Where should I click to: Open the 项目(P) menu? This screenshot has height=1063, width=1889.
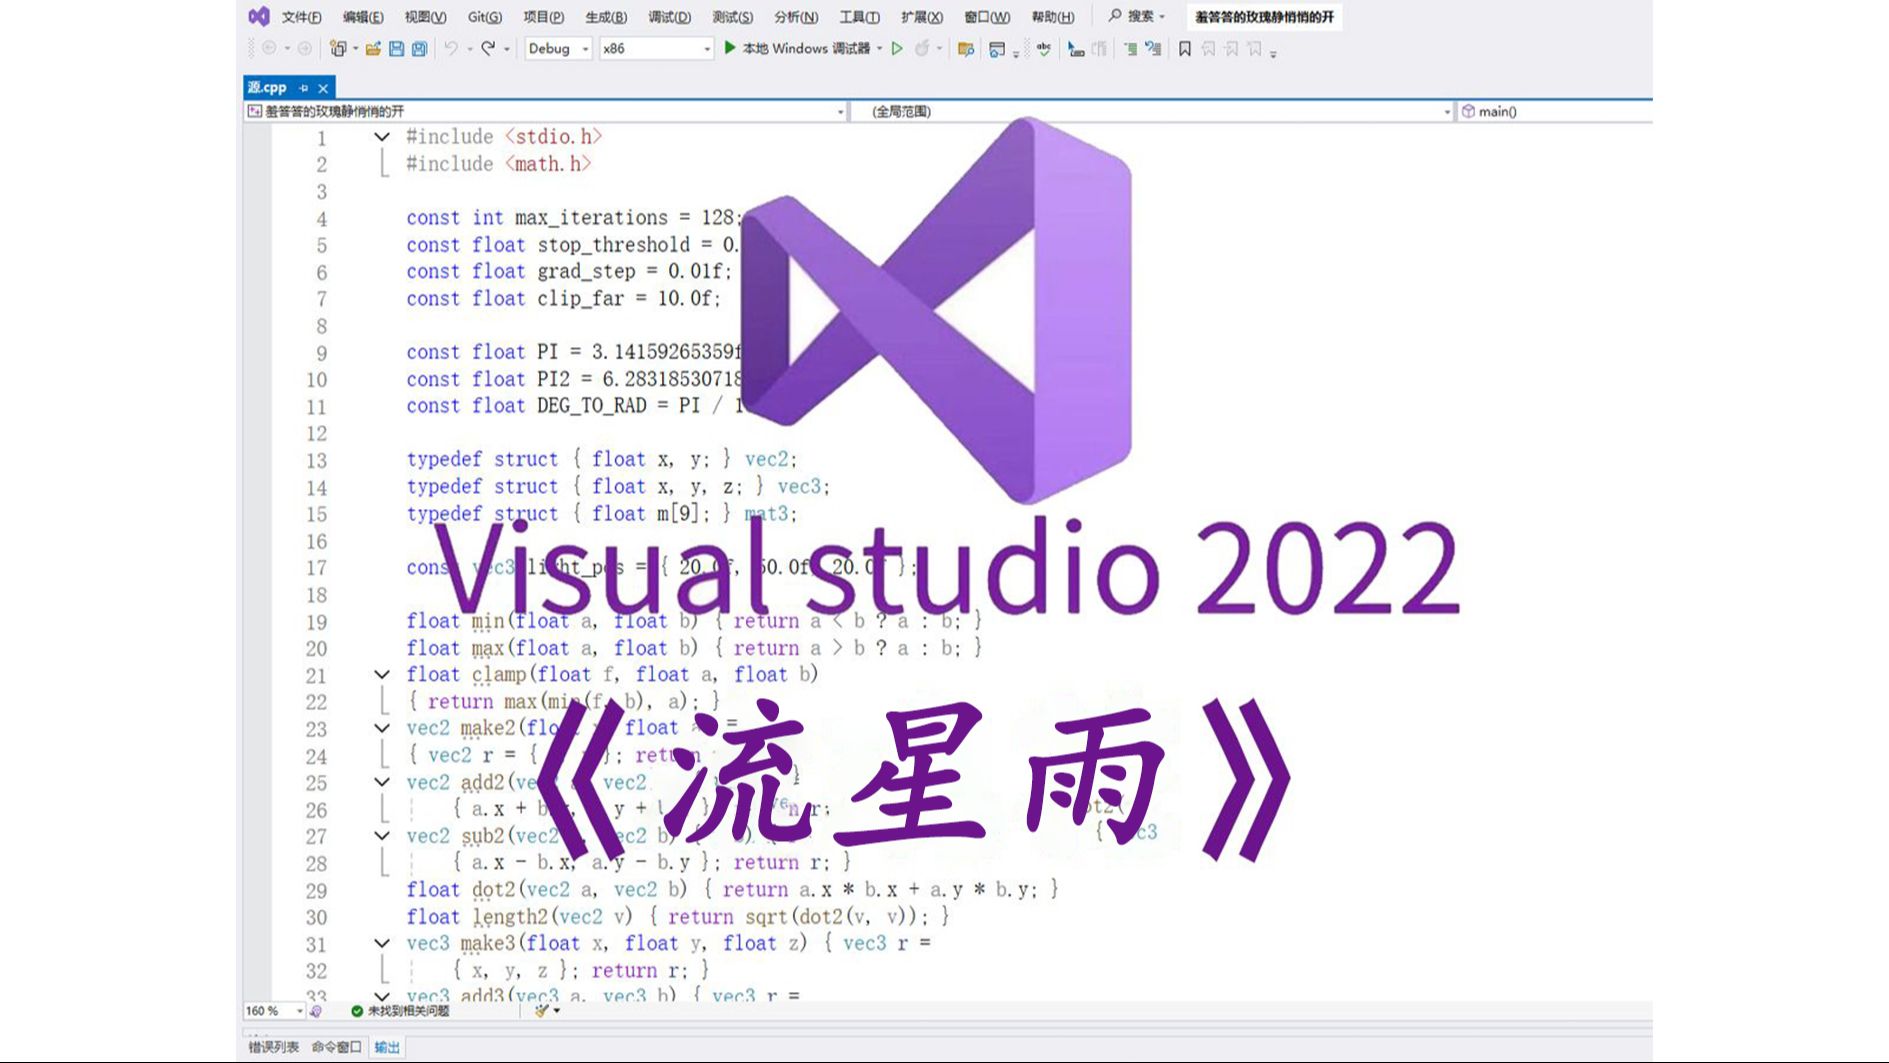543,17
